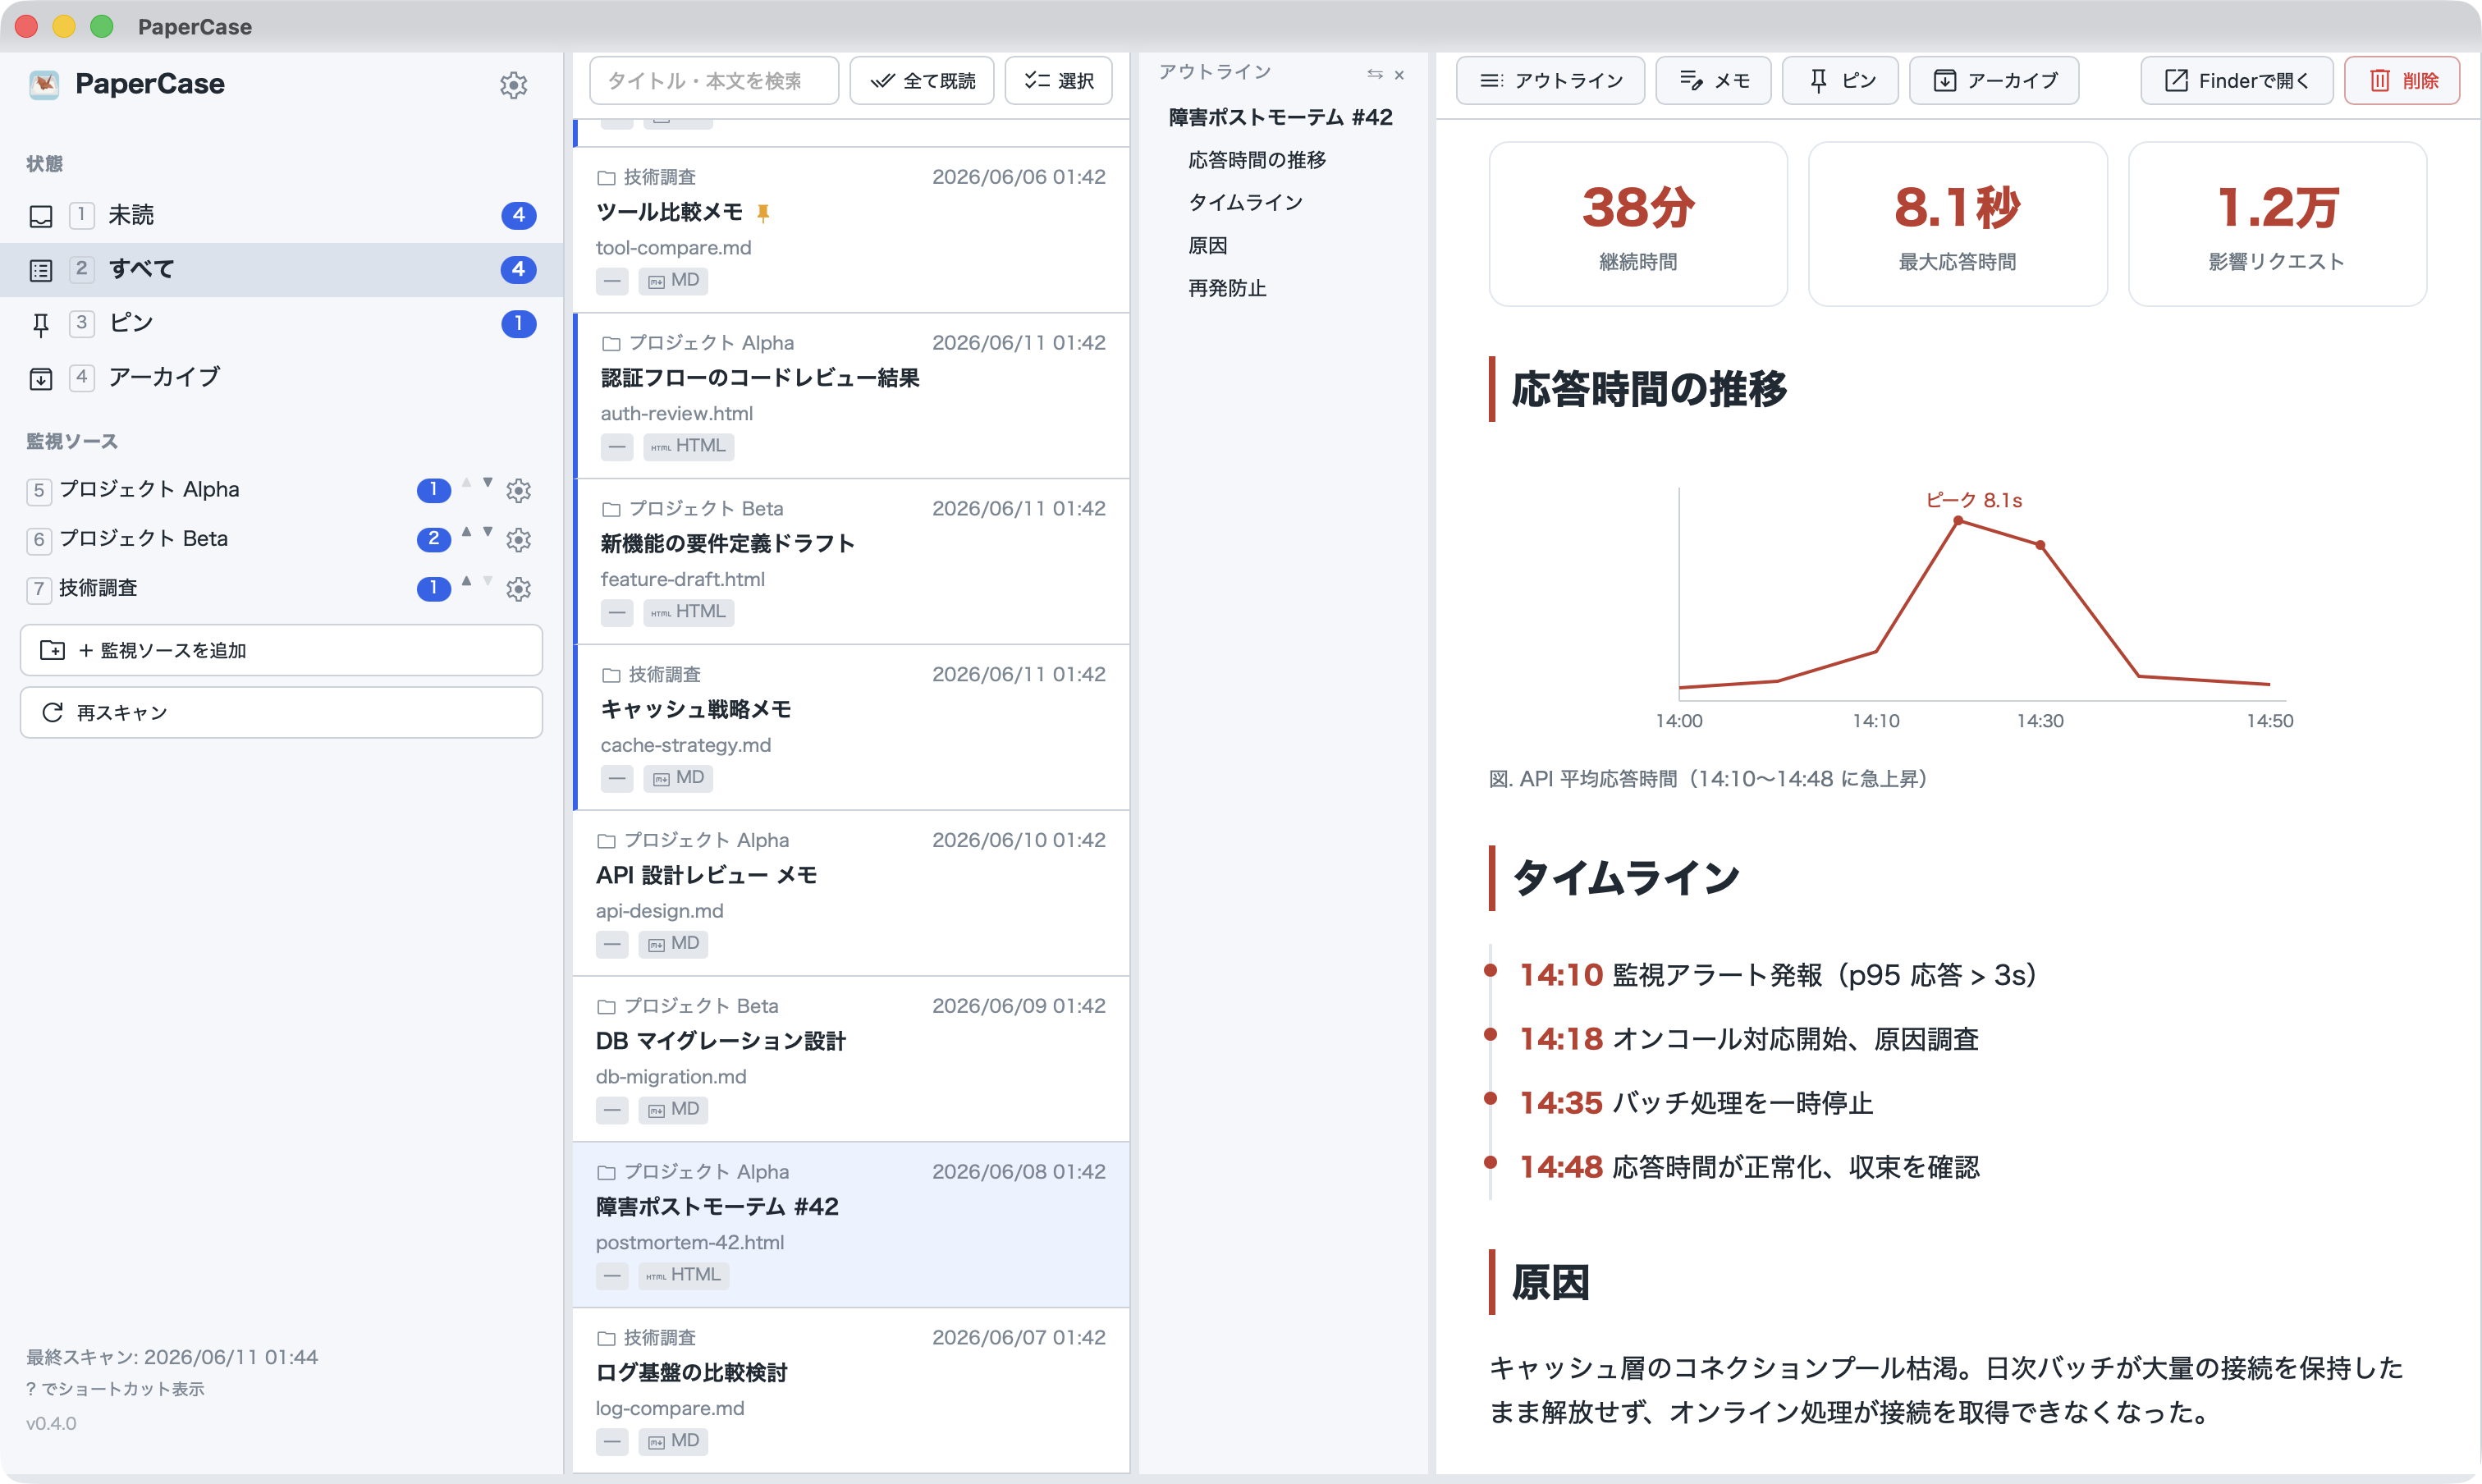Viewport: 2482px width, 1484px height.
Task: Open 認証フローのコードレビュー結果 document
Action: tap(851, 396)
